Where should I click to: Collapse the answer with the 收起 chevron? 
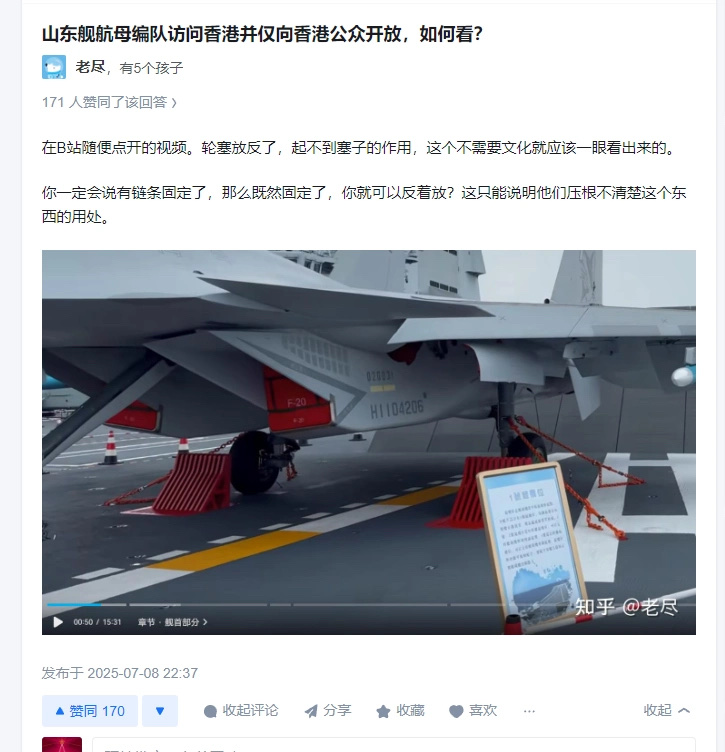click(666, 710)
